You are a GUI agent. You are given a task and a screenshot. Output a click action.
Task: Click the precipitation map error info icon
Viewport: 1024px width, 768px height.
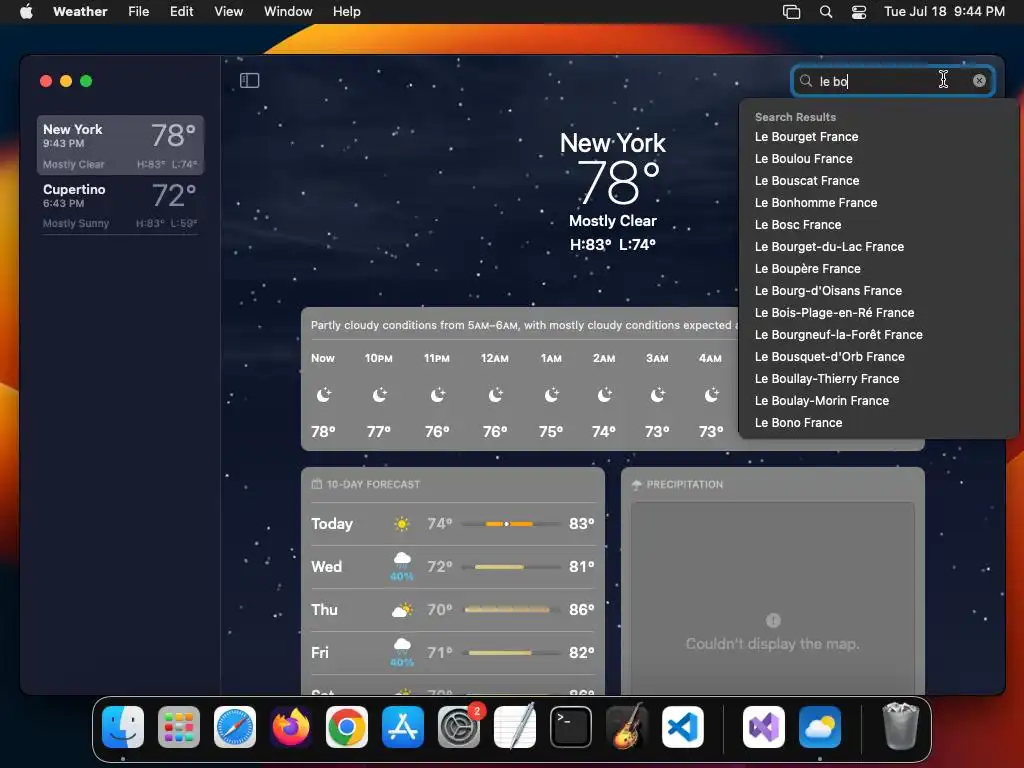pos(773,620)
